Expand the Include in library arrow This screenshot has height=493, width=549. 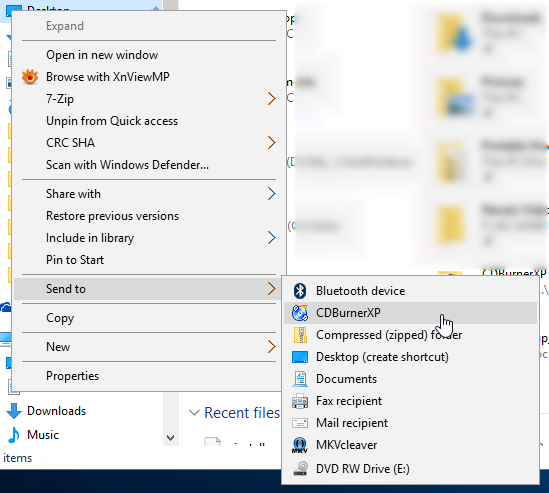272,238
